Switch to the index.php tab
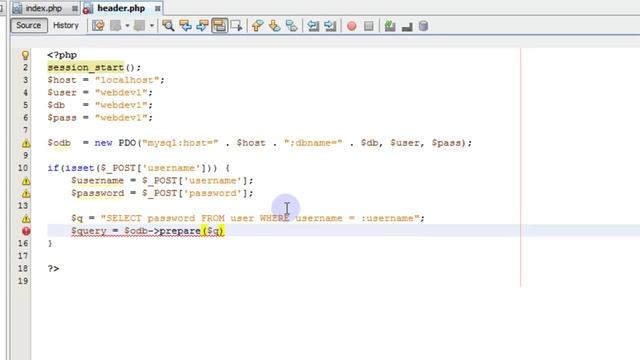 click(x=44, y=8)
